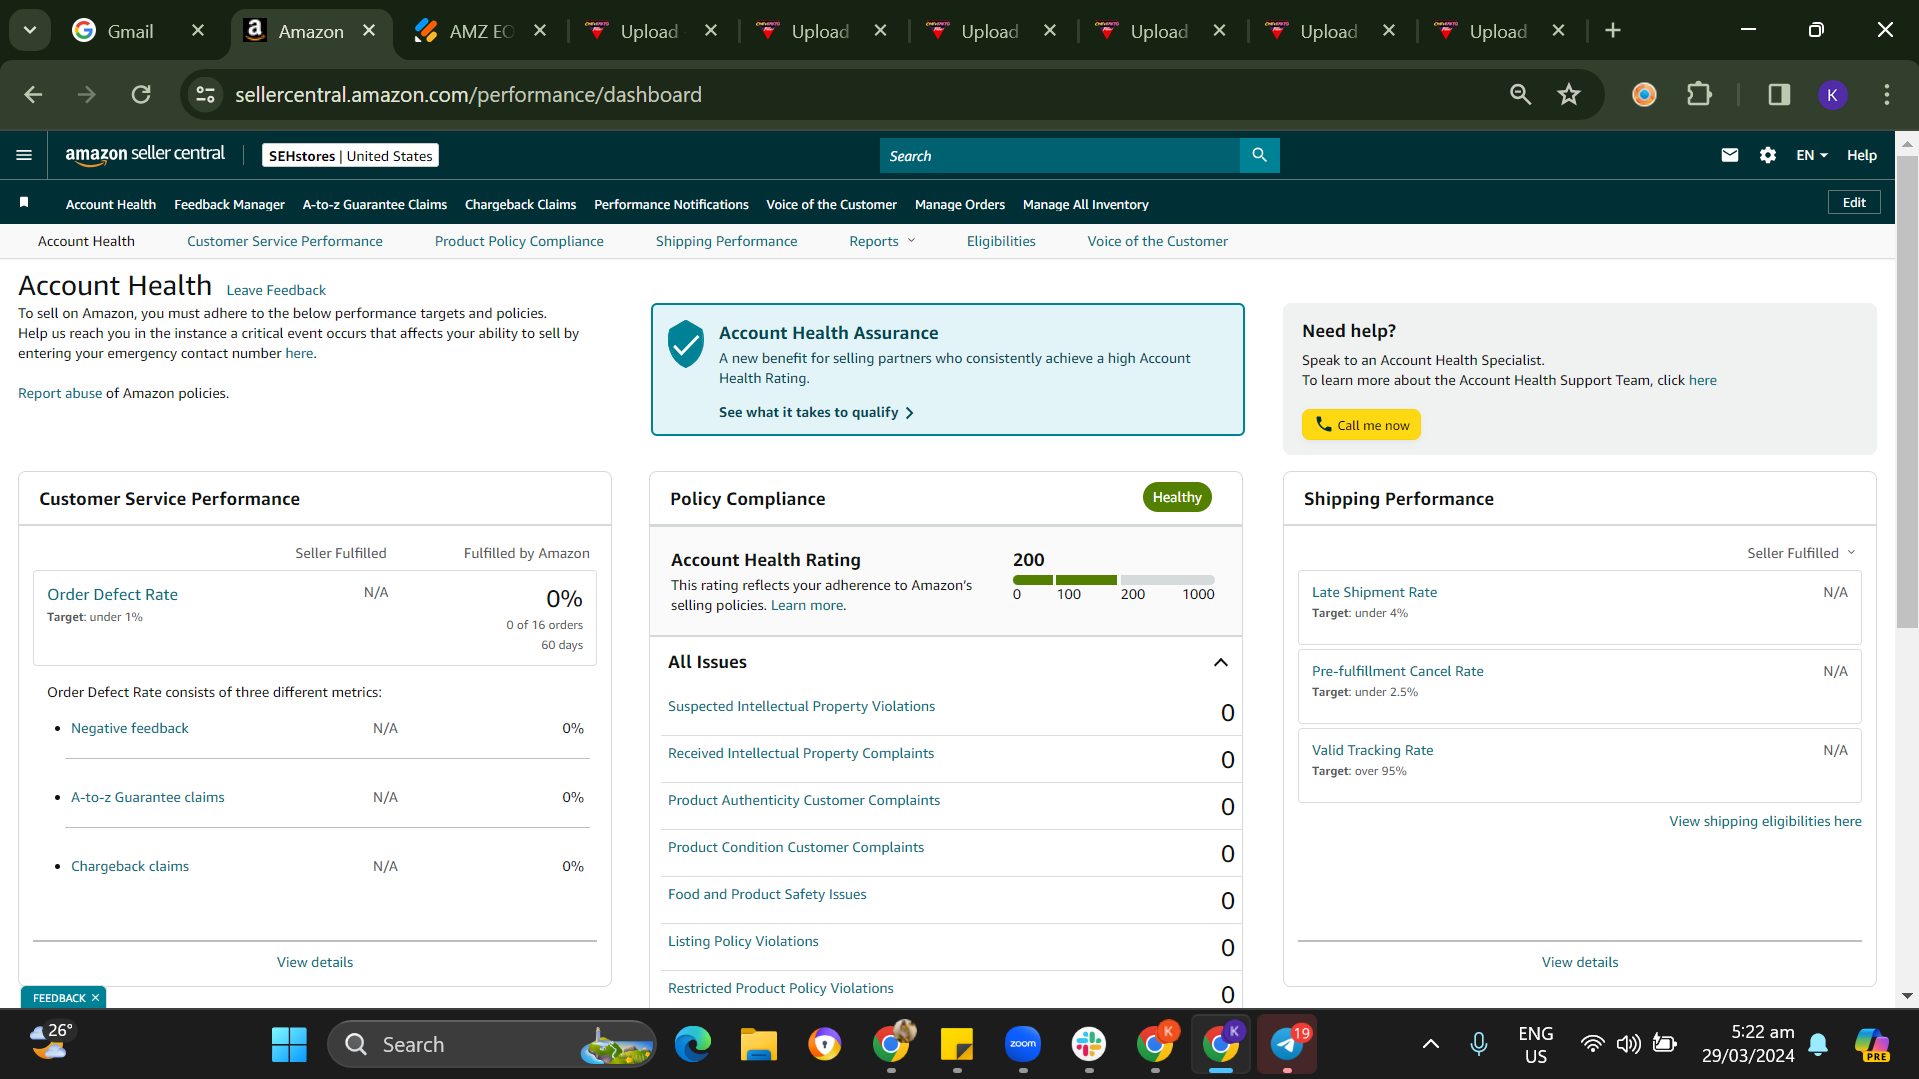Reload the page with the refresh icon
The height and width of the screenshot is (1079, 1919).
point(141,94)
